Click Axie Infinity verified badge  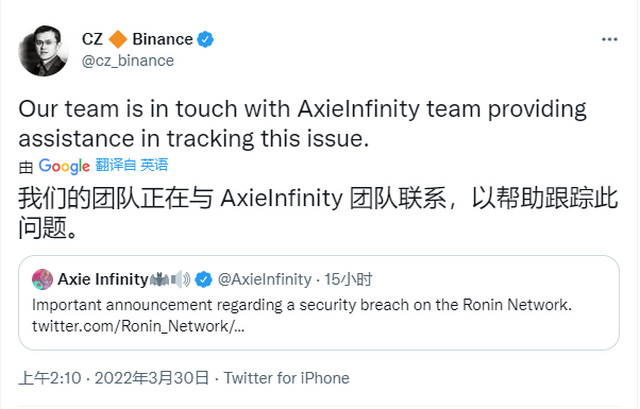(203, 280)
